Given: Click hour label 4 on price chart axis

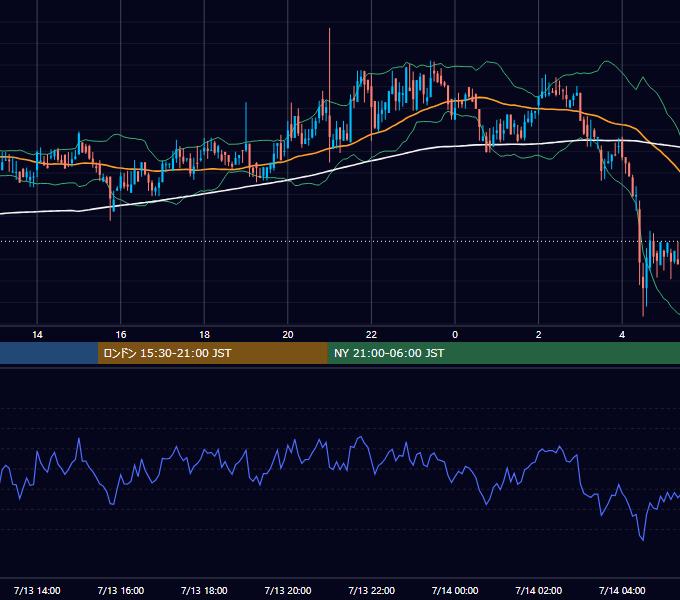Looking at the screenshot, I should [622, 335].
